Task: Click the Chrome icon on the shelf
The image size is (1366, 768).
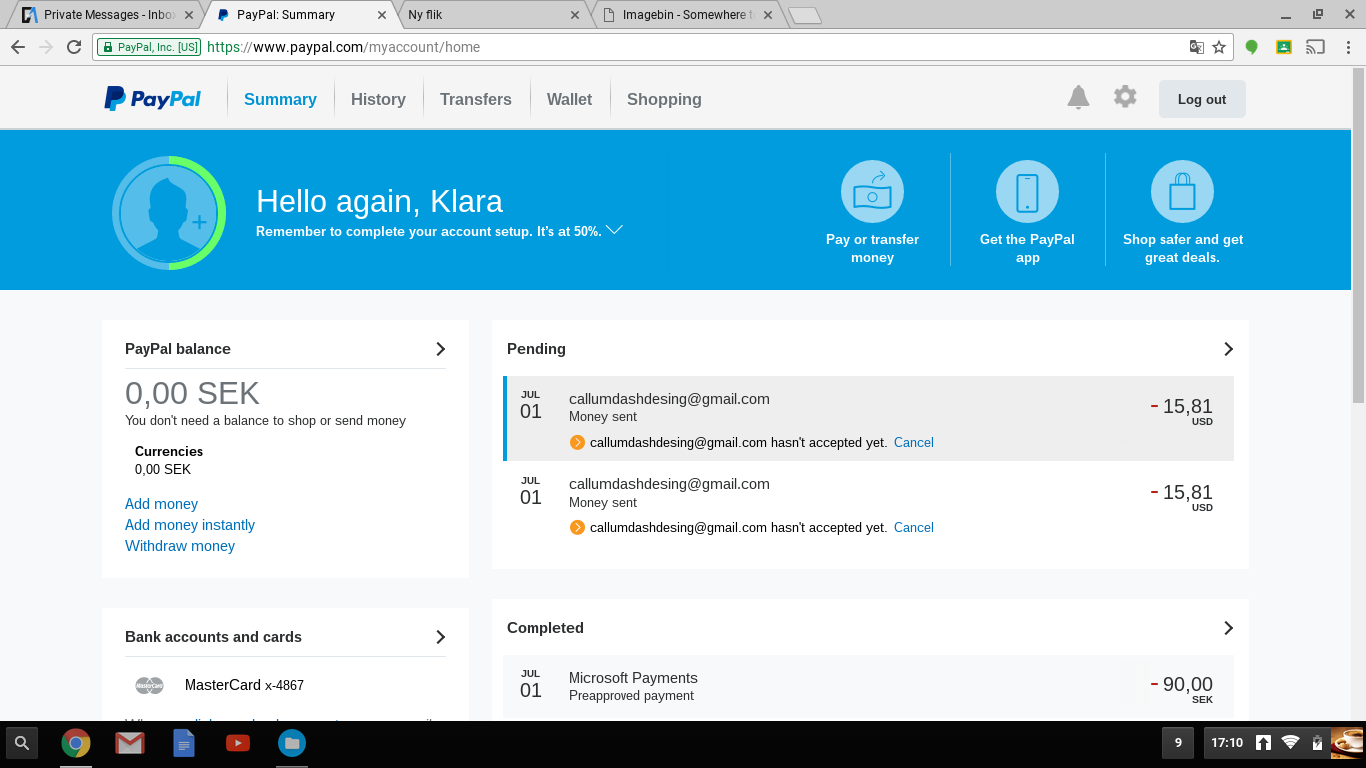Action: click(76, 743)
